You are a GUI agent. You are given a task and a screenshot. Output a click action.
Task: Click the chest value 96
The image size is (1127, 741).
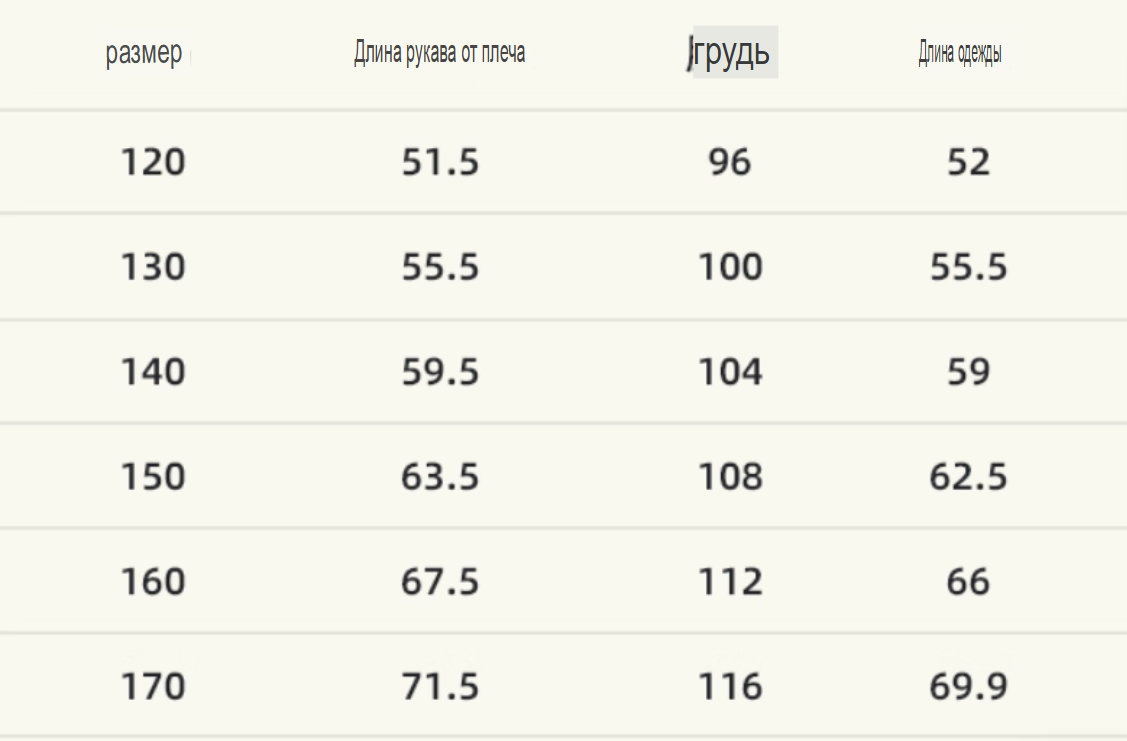click(729, 162)
